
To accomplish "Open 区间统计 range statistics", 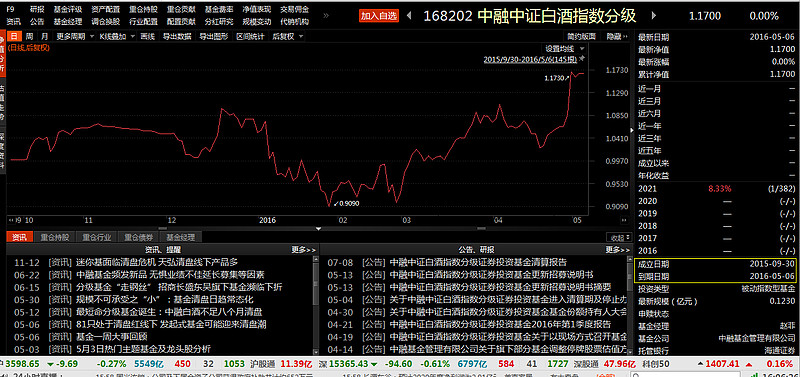I will [250, 36].
